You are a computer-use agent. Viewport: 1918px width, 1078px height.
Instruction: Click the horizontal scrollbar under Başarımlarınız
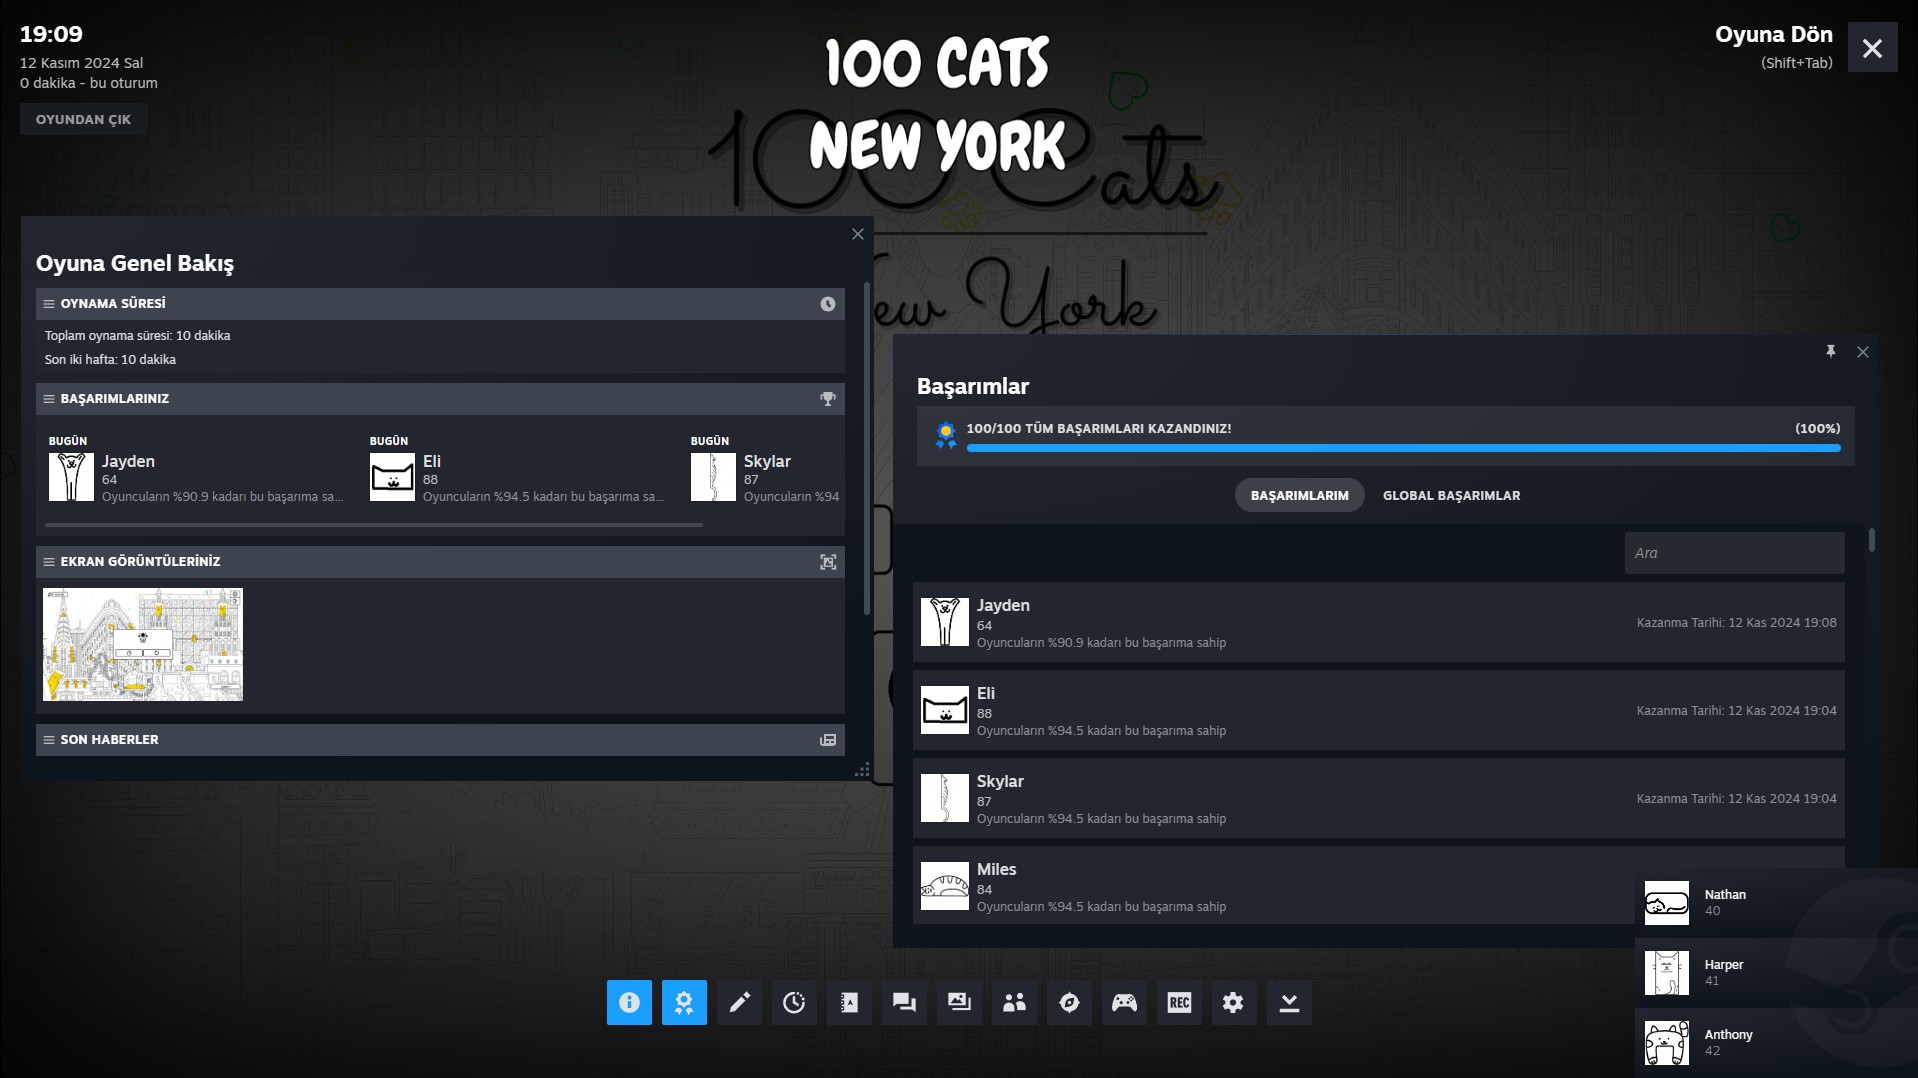[x=373, y=524]
